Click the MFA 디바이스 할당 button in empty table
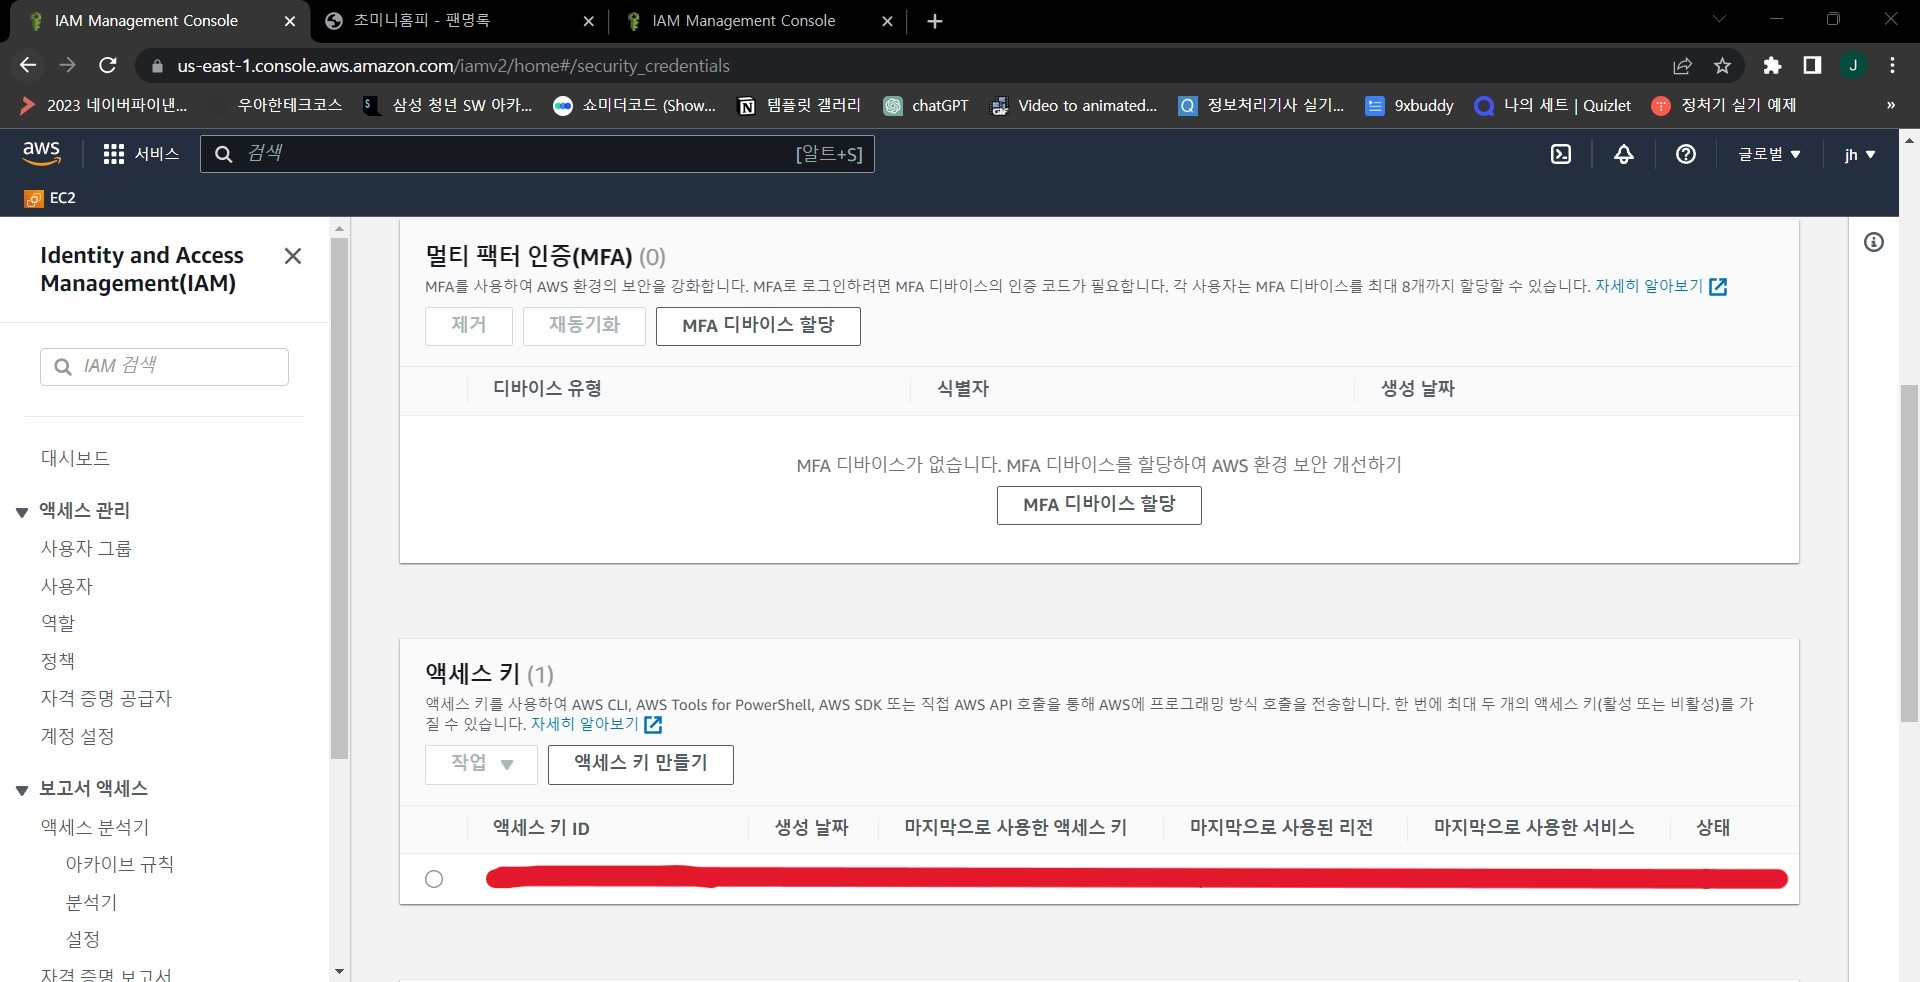This screenshot has height=982, width=1920. (x=1099, y=505)
